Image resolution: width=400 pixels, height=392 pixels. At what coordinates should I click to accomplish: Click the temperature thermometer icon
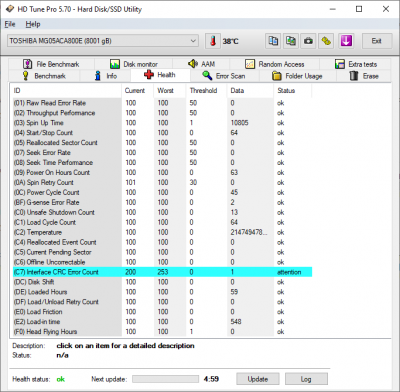point(213,41)
